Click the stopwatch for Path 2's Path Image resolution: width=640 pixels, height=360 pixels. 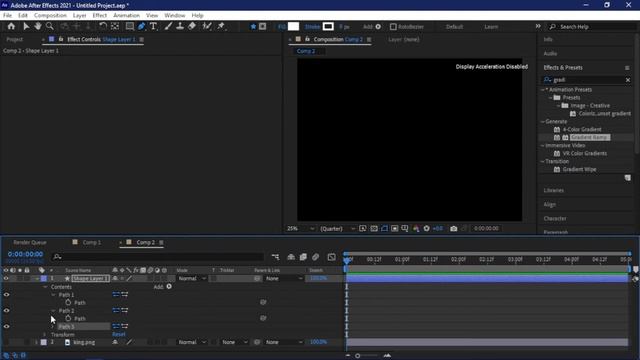click(68, 318)
